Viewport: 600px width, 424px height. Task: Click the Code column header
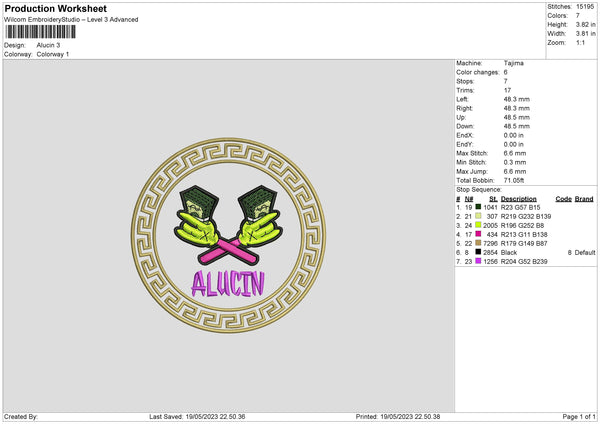[564, 199]
